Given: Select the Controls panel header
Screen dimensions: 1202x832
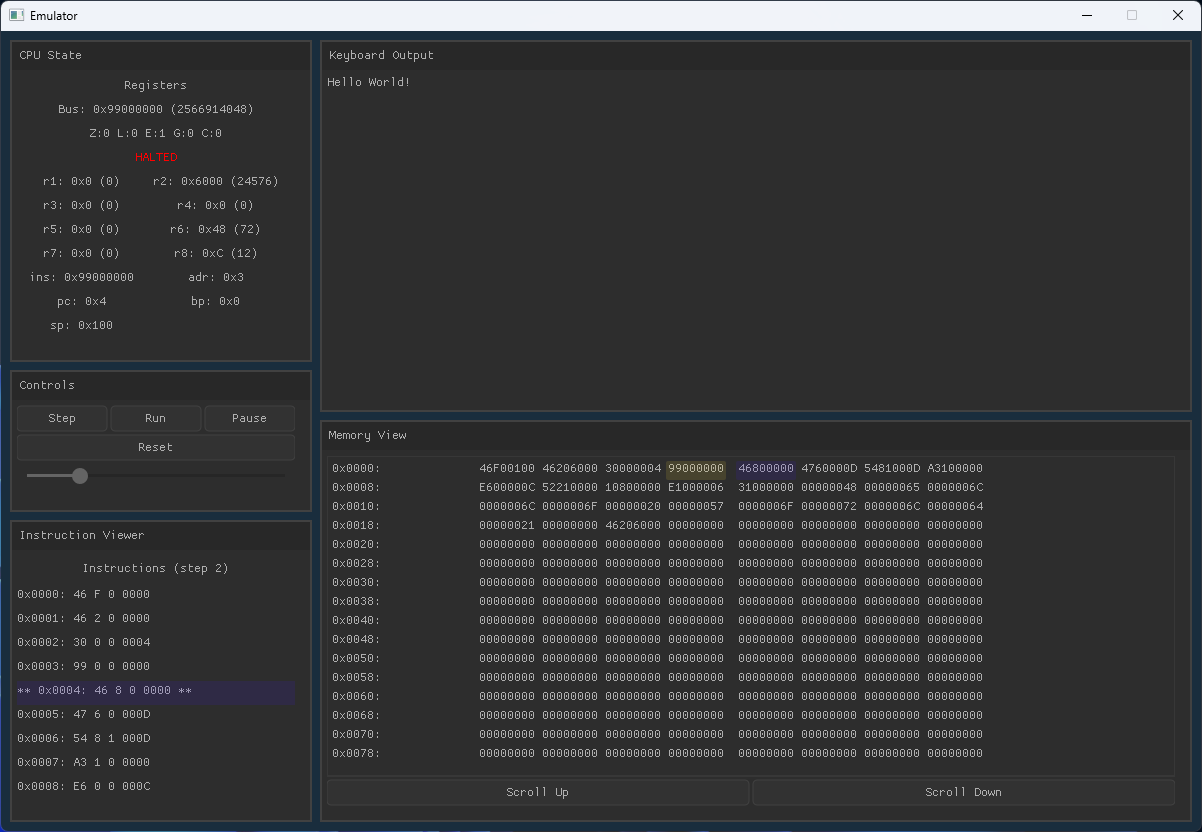Looking at the screenshot, I should click(x=161, y=385).
